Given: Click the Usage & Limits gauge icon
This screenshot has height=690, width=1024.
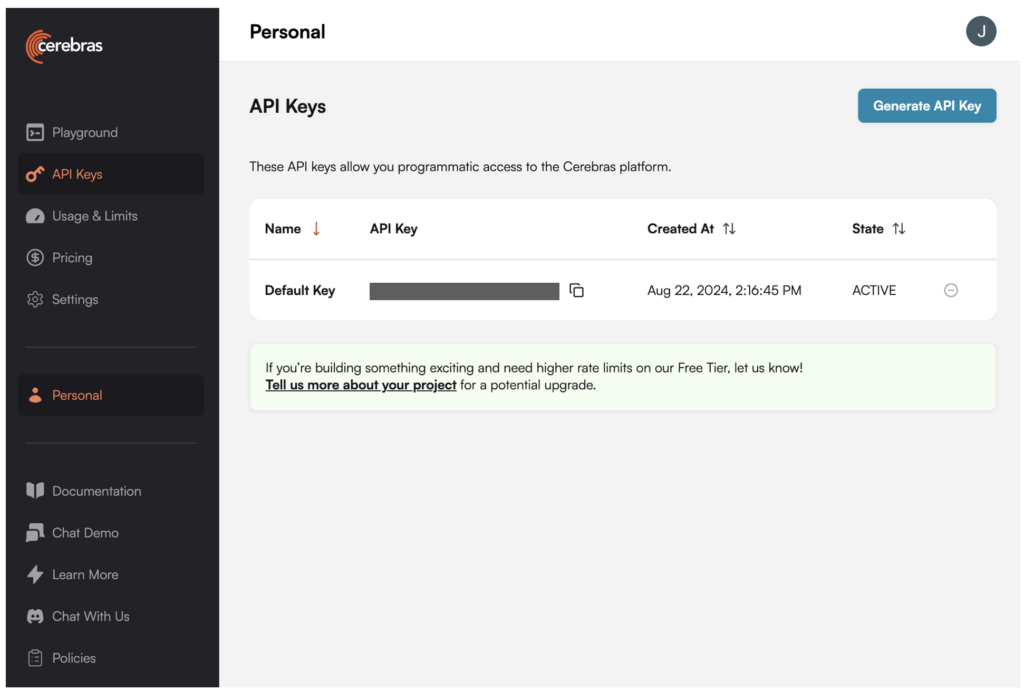Looking at the screenshot, I should [x=35, y=216].
